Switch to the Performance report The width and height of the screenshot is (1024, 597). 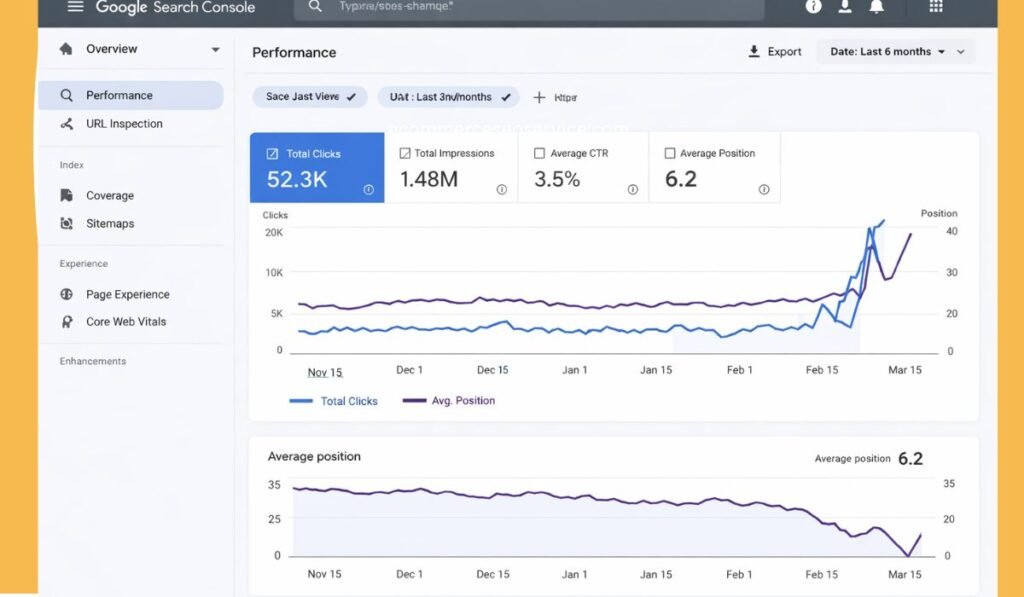point(122,95)
